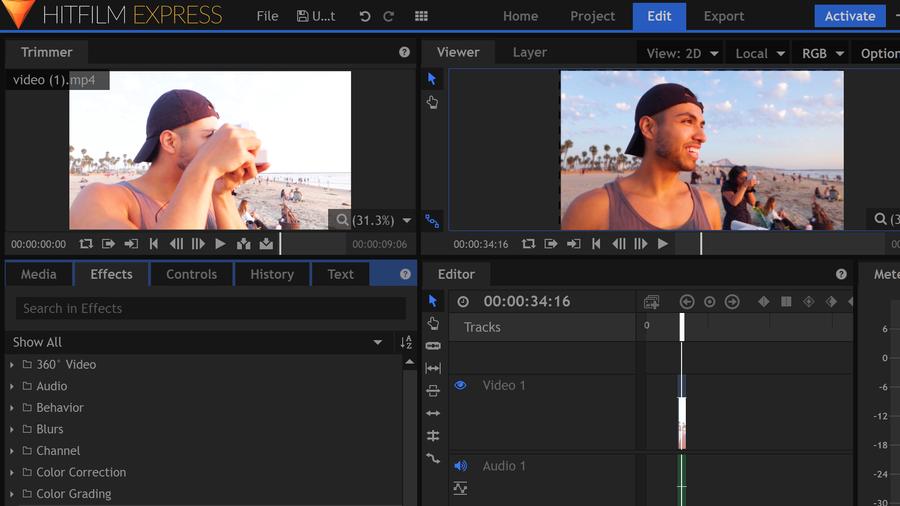Go to previous keyframe in Editor

(x=687, y=302)
